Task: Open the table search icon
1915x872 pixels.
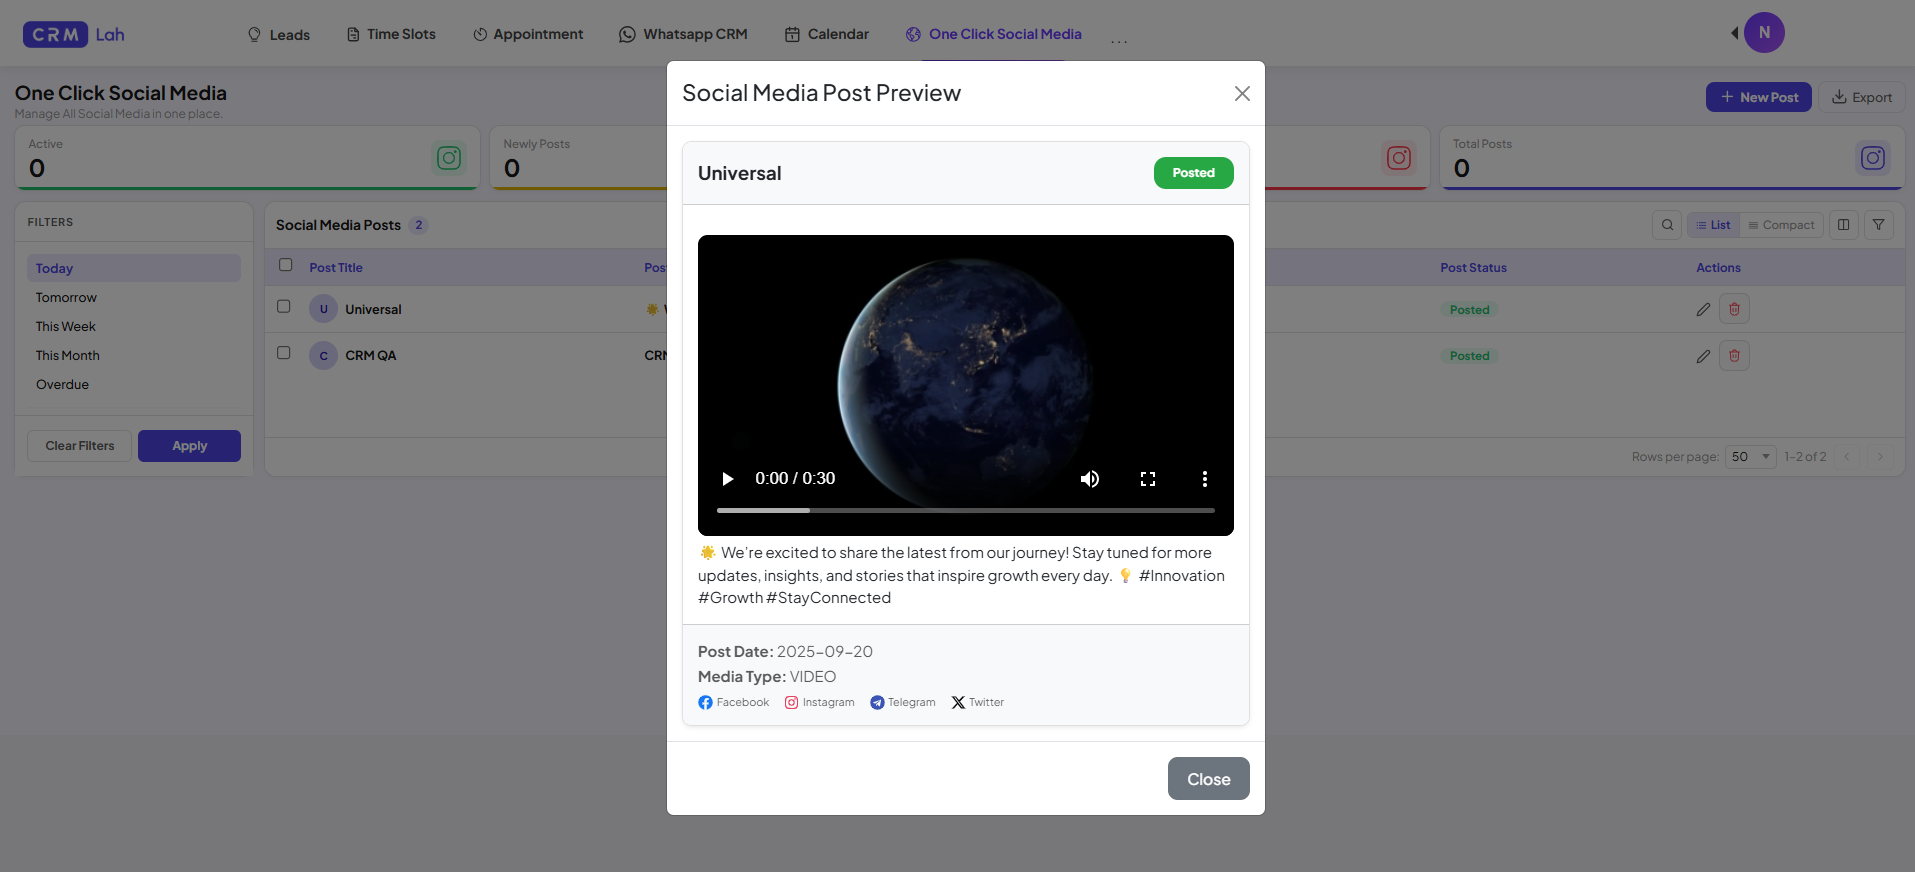Action: 1667,225
